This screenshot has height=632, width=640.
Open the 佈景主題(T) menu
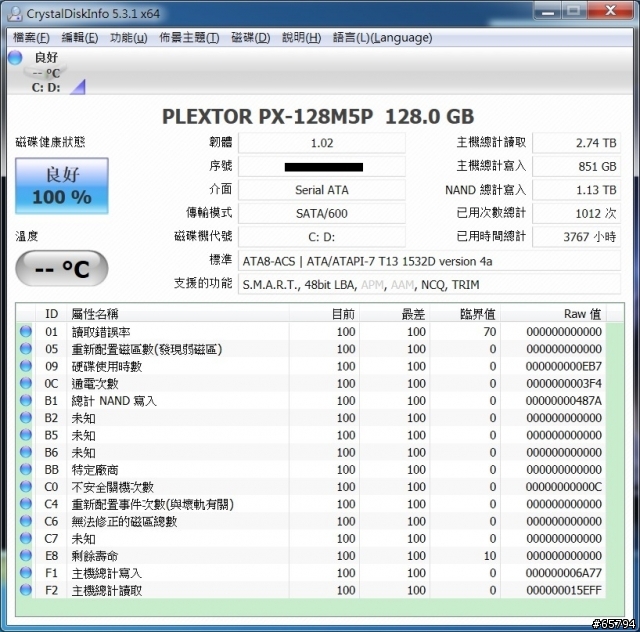tap(189, 38)
